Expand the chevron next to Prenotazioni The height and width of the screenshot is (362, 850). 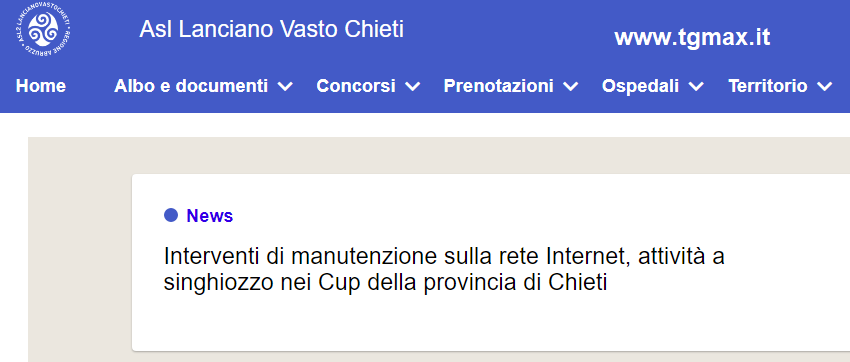(x=571, y=86)
